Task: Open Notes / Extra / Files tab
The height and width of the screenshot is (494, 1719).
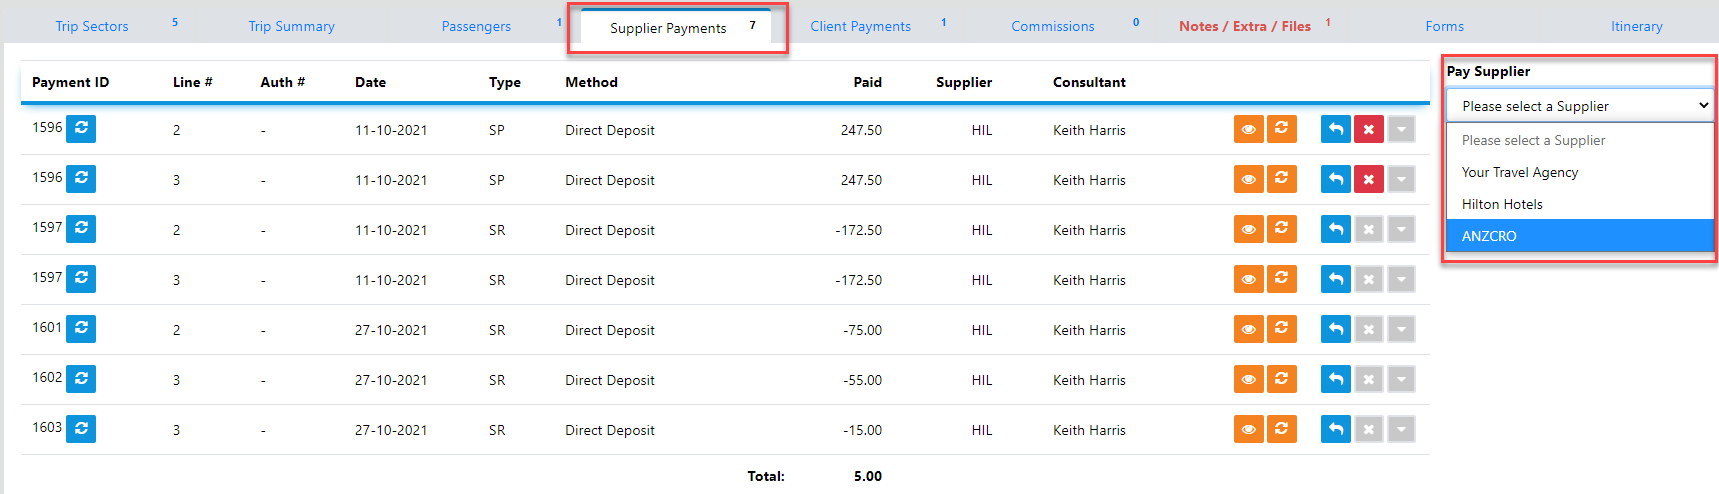Action: coord(1244,26)
